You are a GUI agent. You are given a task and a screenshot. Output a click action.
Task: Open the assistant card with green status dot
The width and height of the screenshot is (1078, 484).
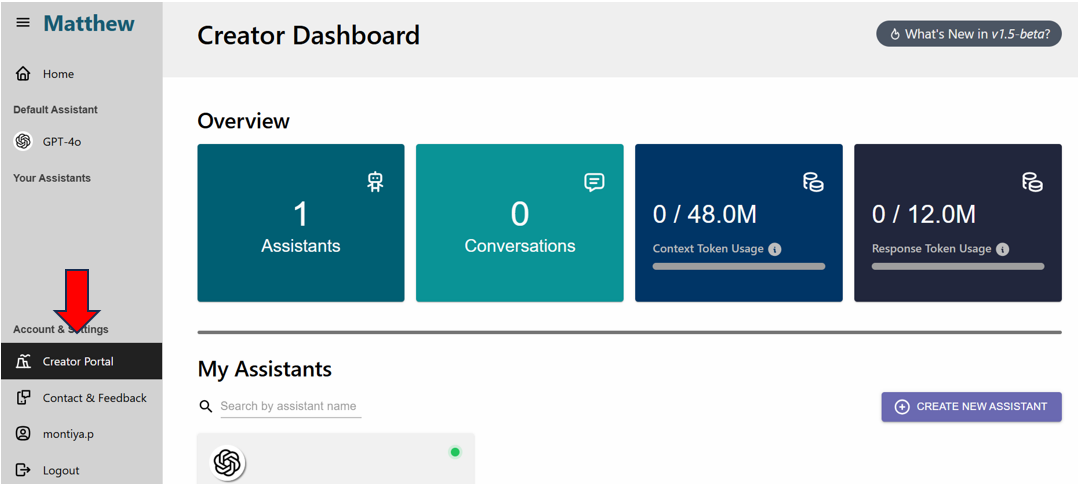(x=335, y=460)
